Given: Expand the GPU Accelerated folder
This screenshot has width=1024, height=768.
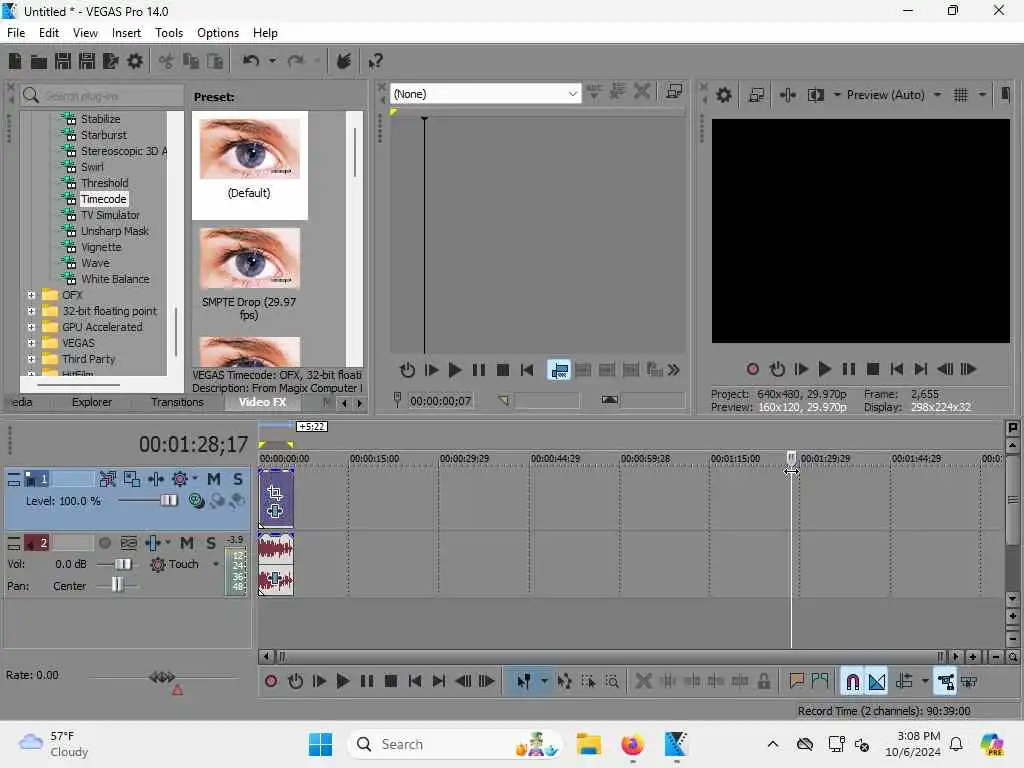Looking at the screenshot, I should (x=31, y=327).
